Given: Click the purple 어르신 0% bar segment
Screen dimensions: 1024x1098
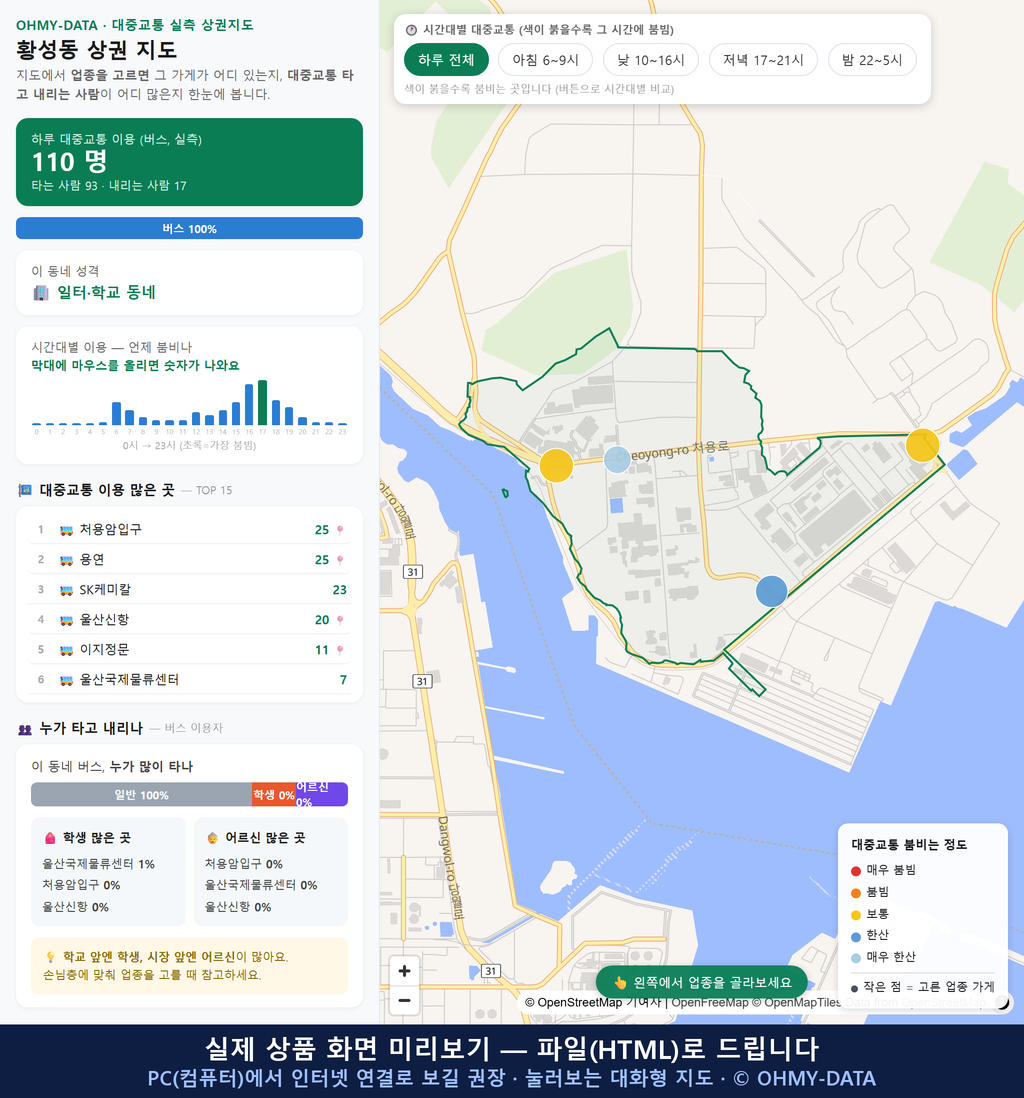Looking at the screenshot, I should (x=321, y=795).
